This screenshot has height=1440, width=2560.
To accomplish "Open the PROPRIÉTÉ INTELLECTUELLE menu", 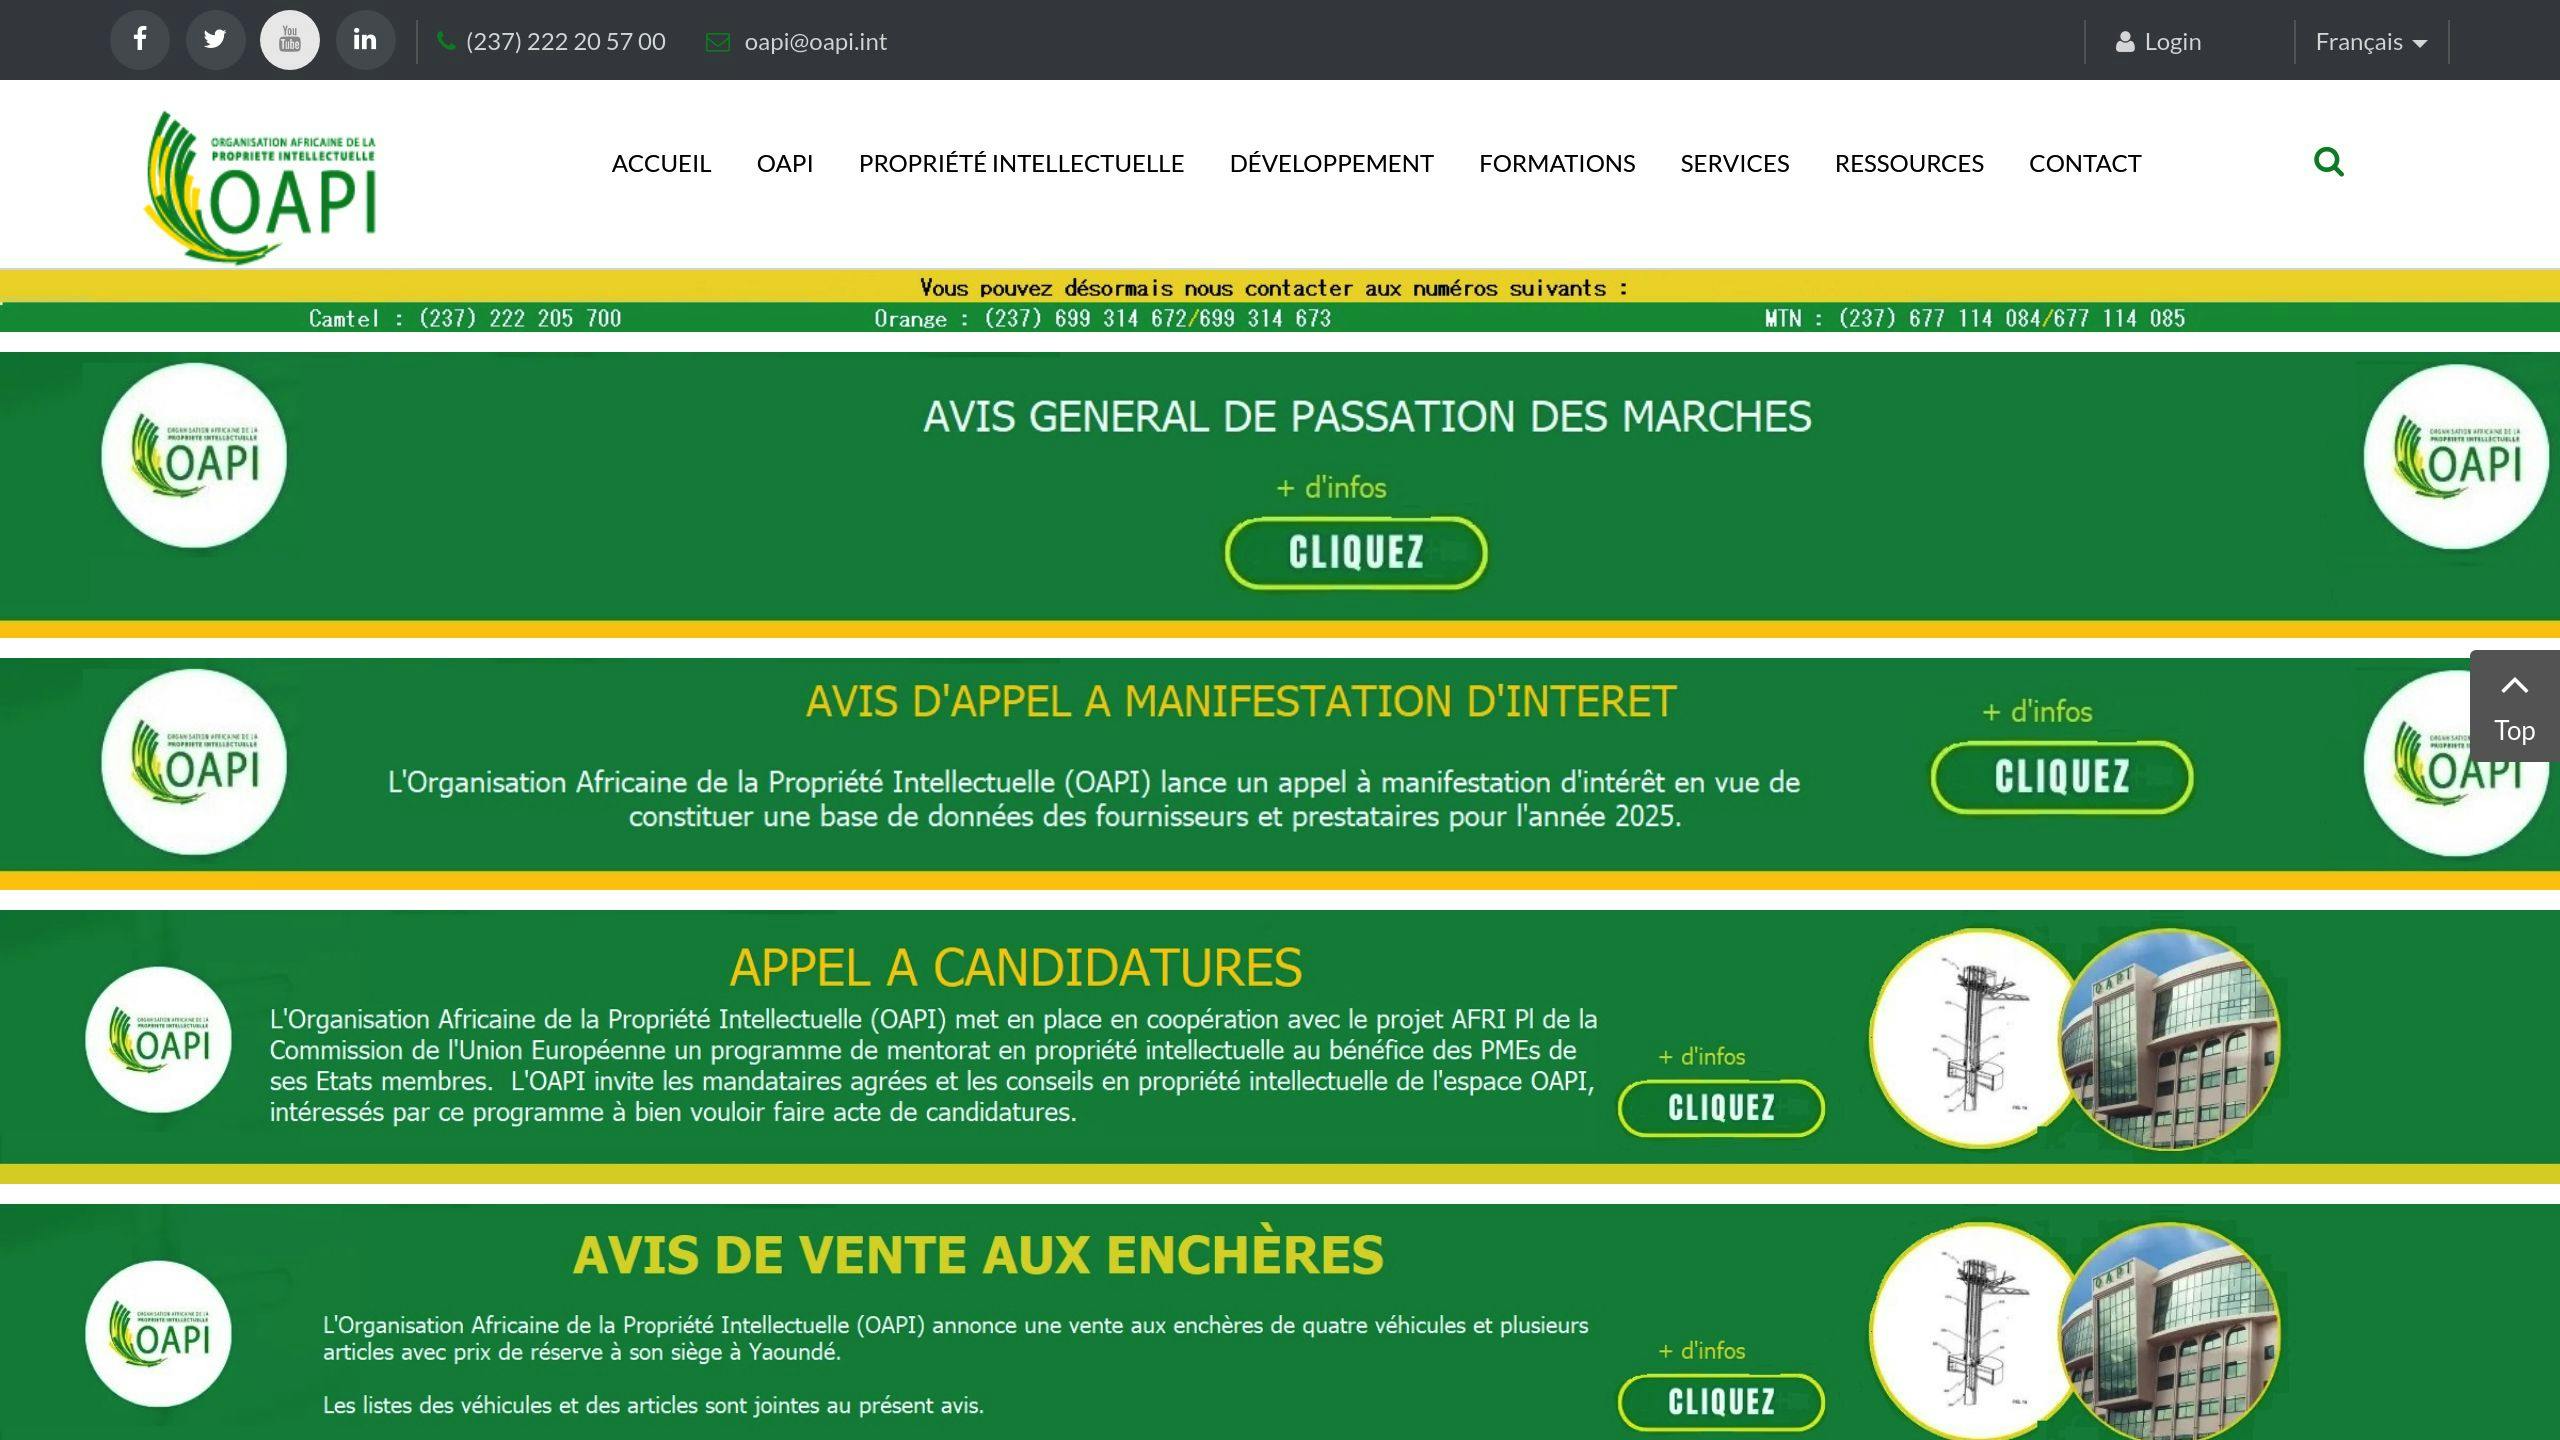I will 1021,163.
